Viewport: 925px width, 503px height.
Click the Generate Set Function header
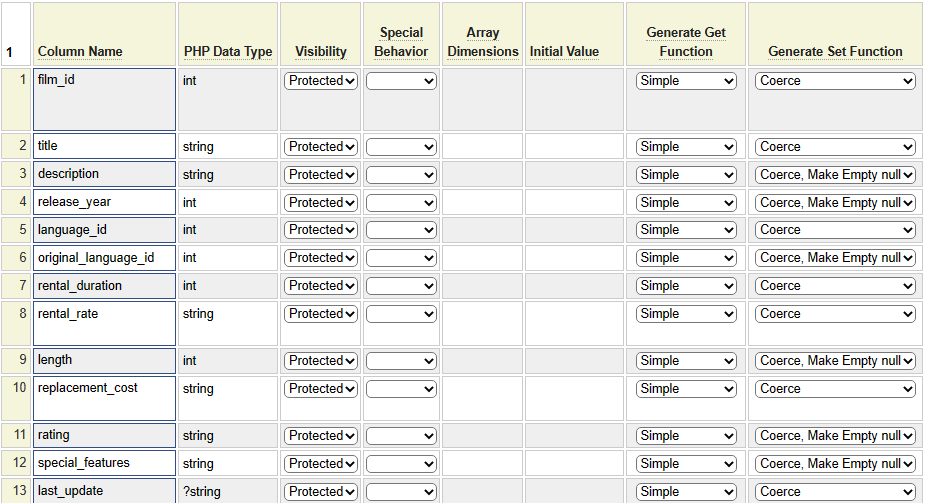pos(835,52)
